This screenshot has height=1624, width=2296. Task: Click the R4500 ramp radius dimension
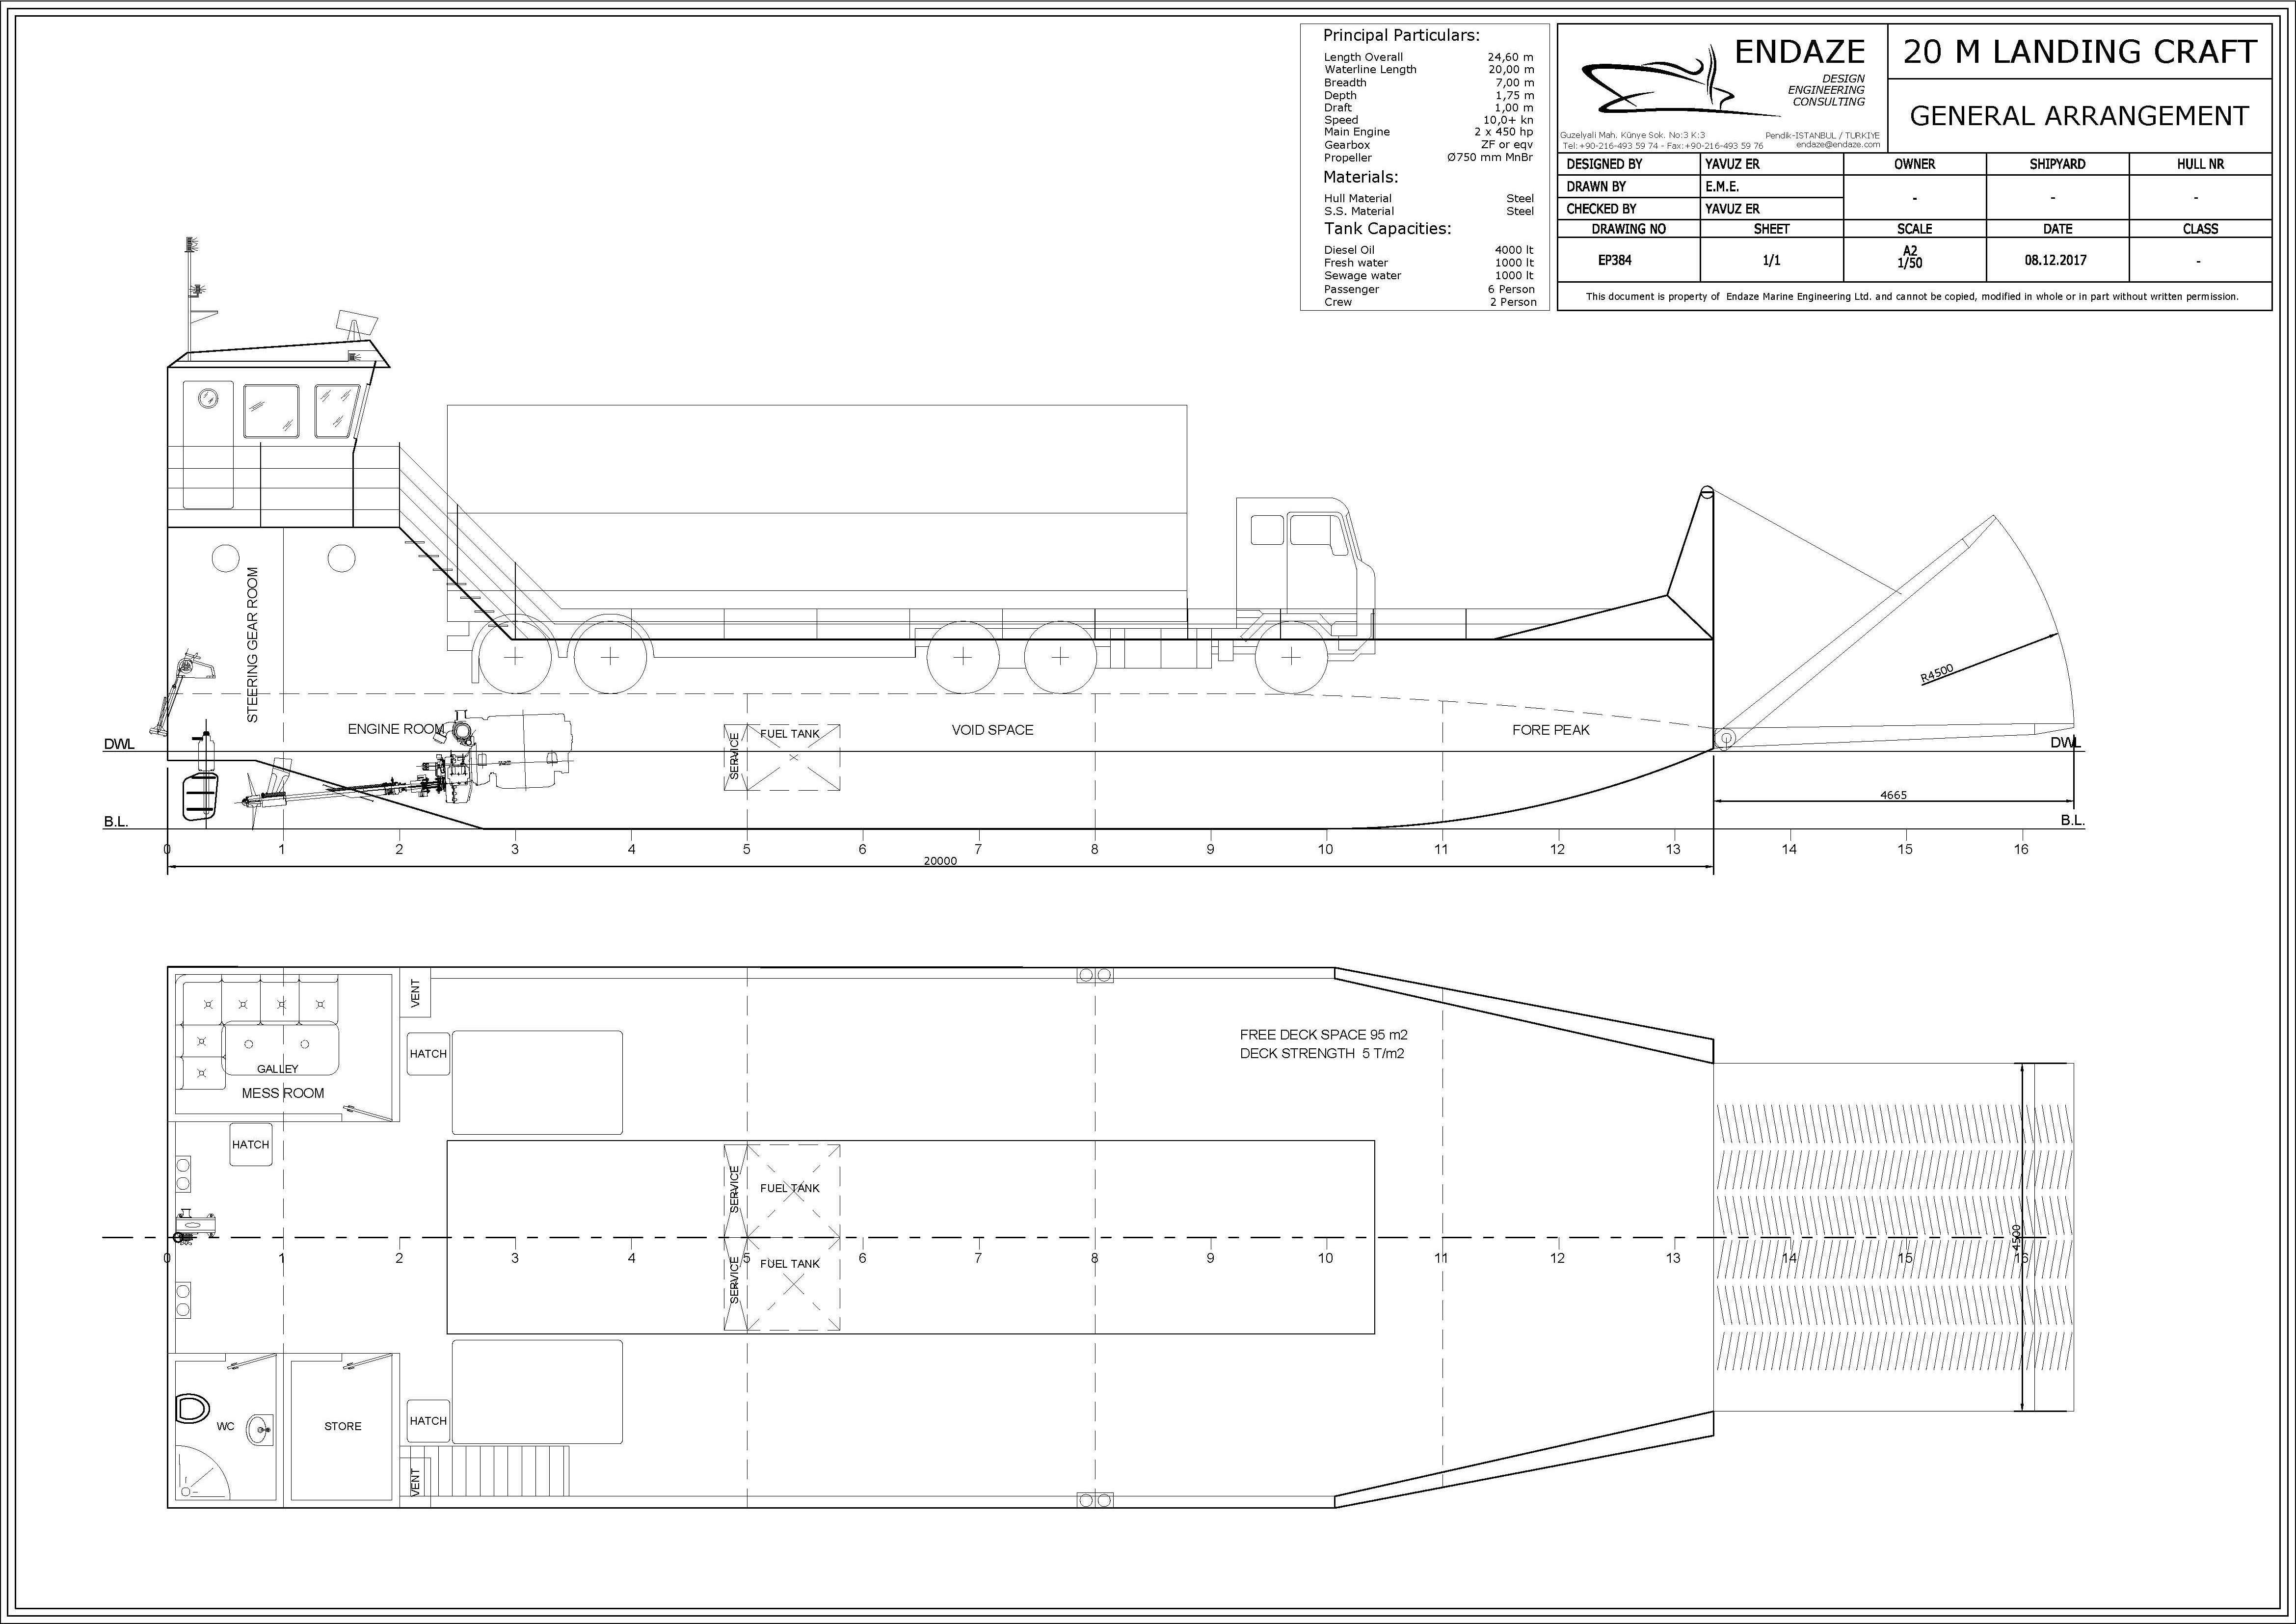point(1937,674)
